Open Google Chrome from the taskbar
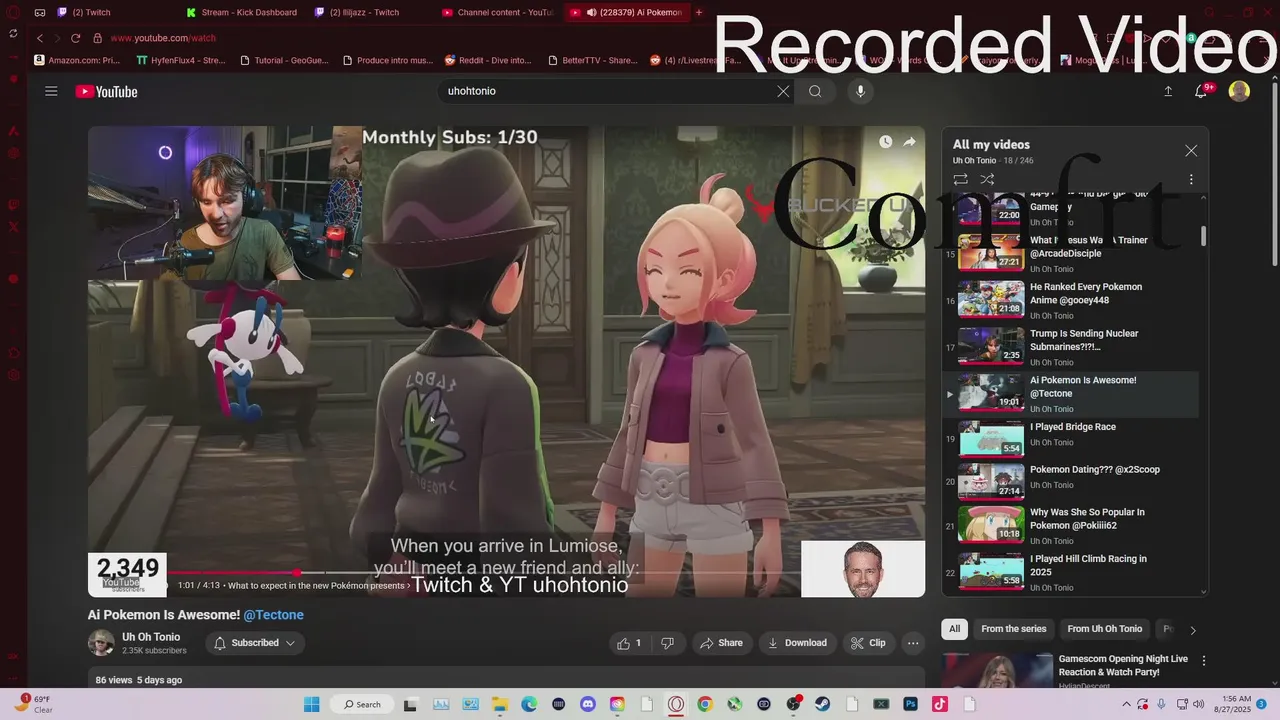The width and height of the screenshot is (1280, 720). [705, 704]
